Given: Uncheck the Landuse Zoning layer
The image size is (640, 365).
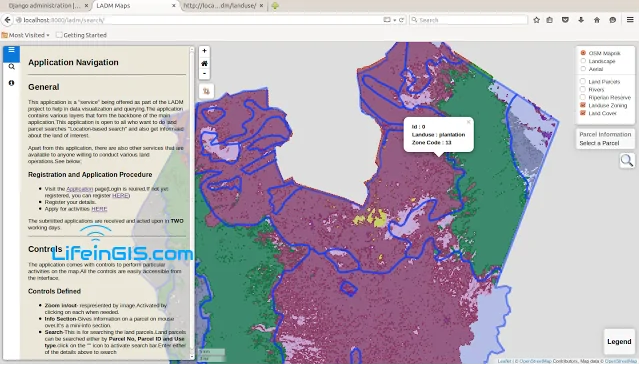Looking at the screenshot, I should tap(583, 105).
